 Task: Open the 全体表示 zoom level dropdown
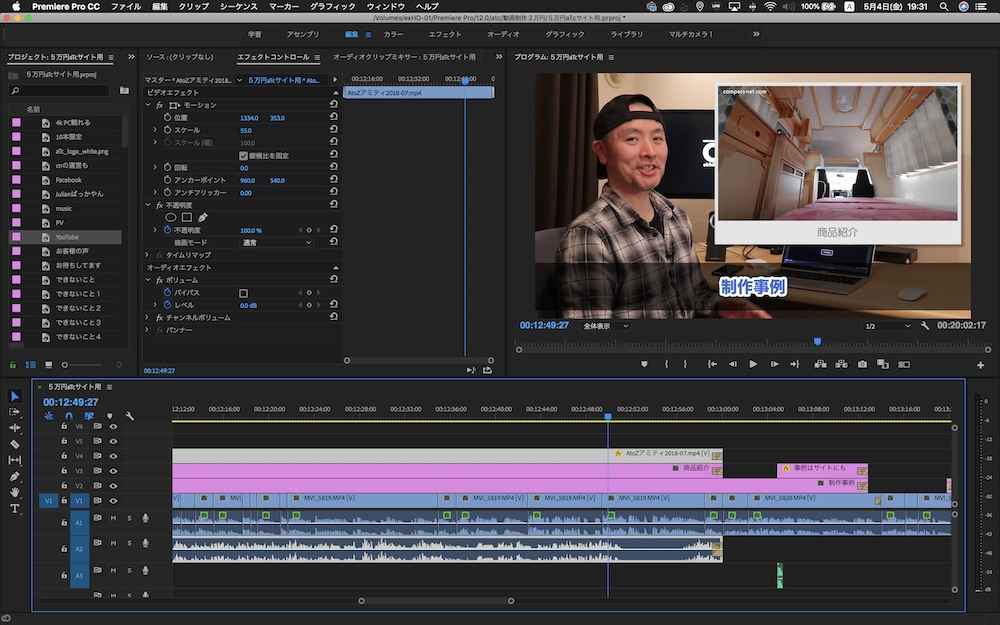606,326
